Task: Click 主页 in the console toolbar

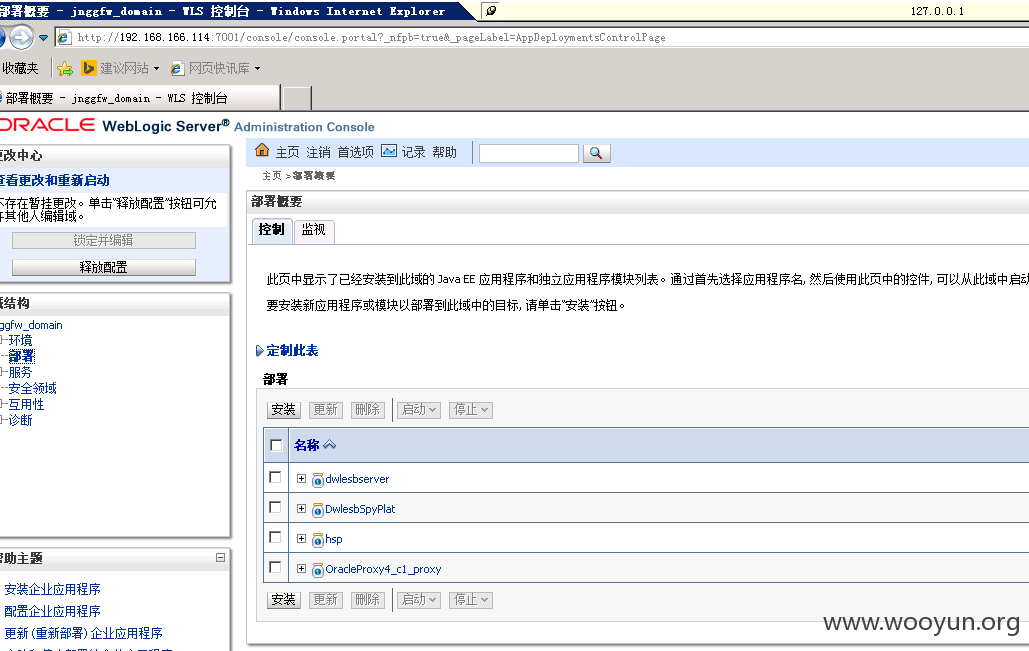Action: tap(287, 152)
